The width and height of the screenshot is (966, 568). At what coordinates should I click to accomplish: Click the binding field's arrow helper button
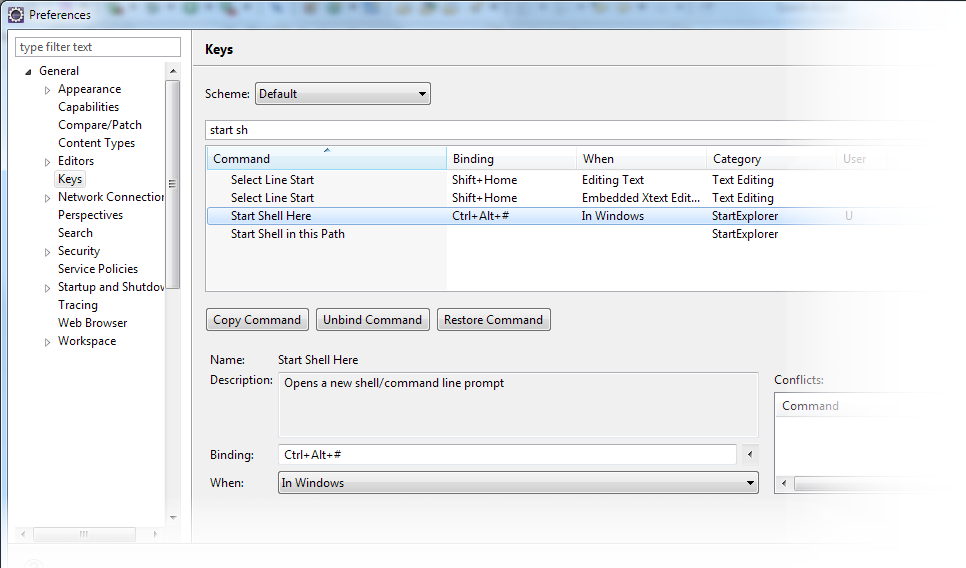click(749, 455)
